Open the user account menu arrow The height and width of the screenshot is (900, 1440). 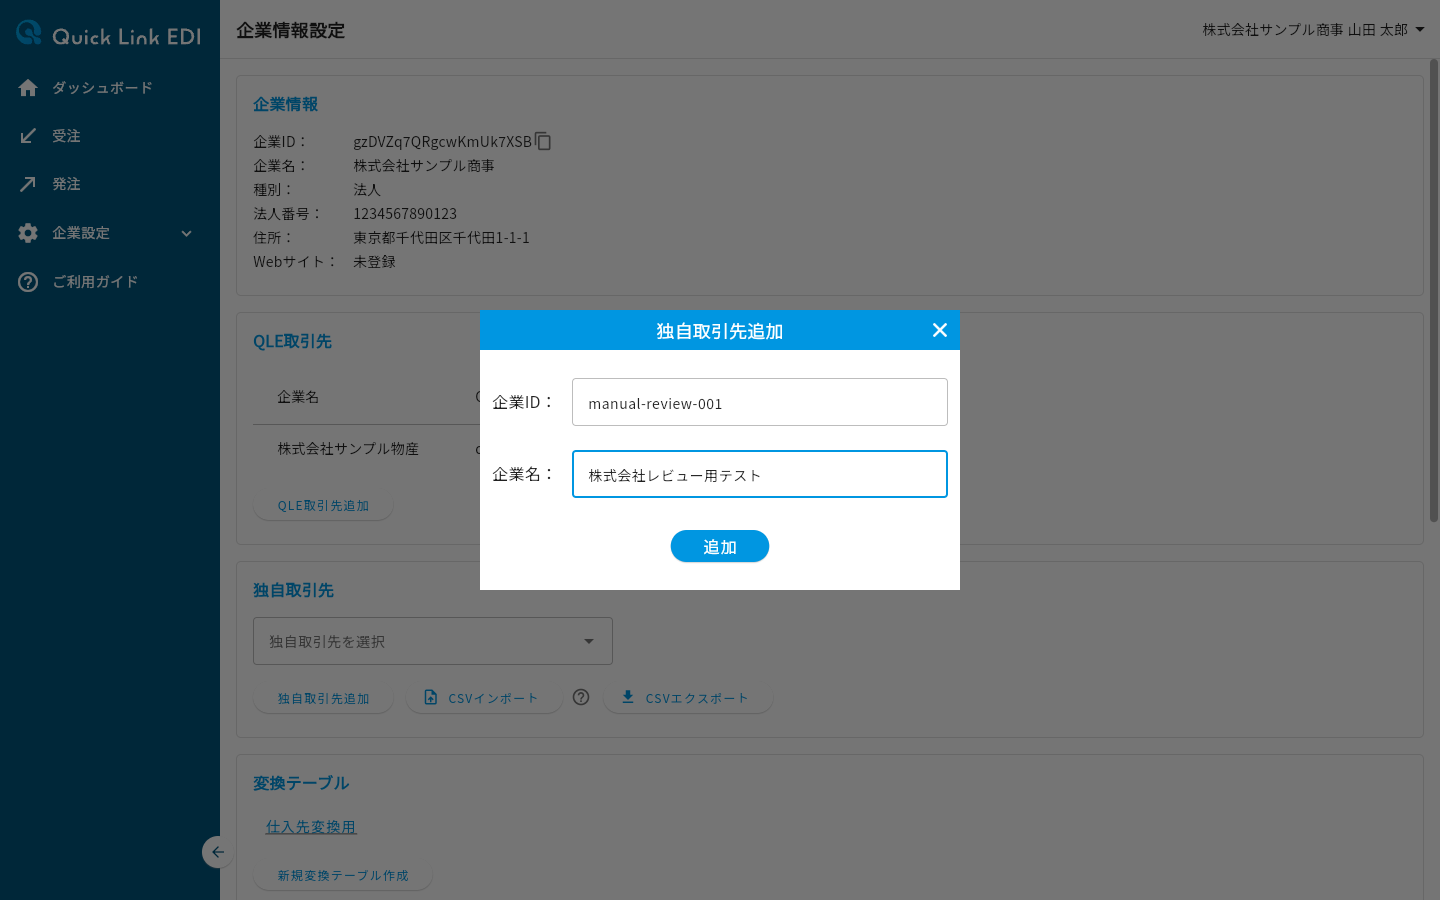tap(1420, 30)
